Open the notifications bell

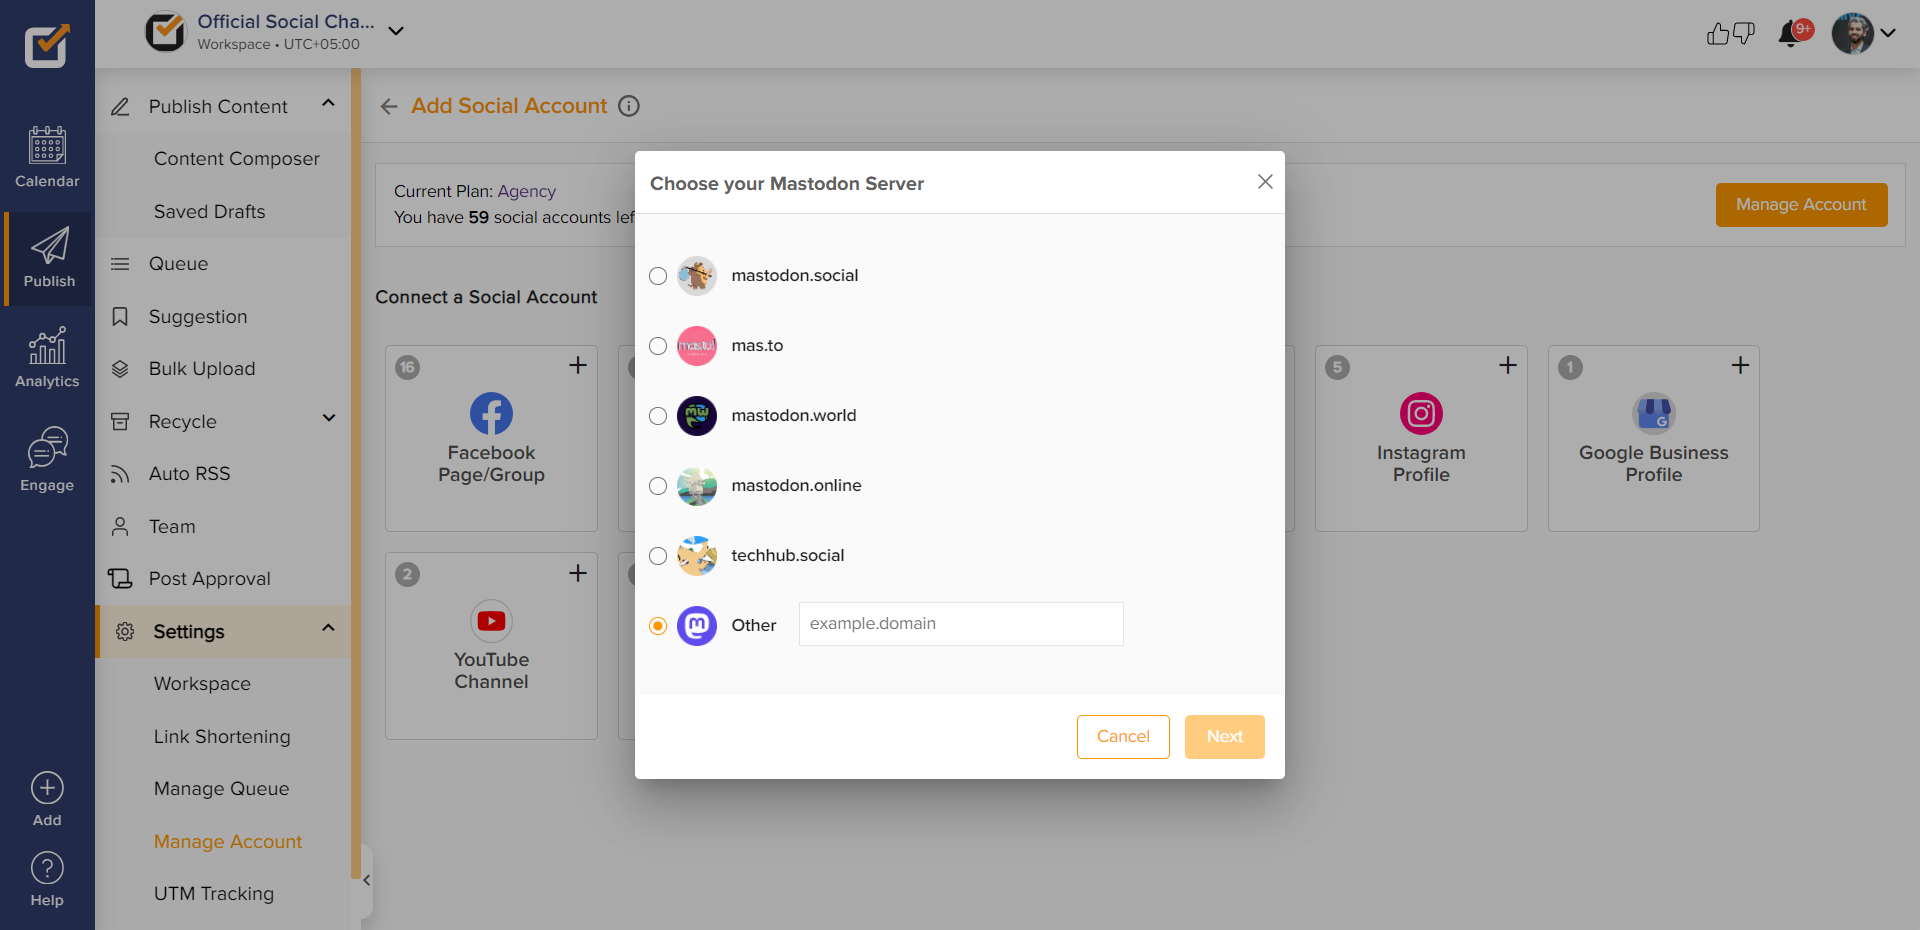click(1789, 34)
